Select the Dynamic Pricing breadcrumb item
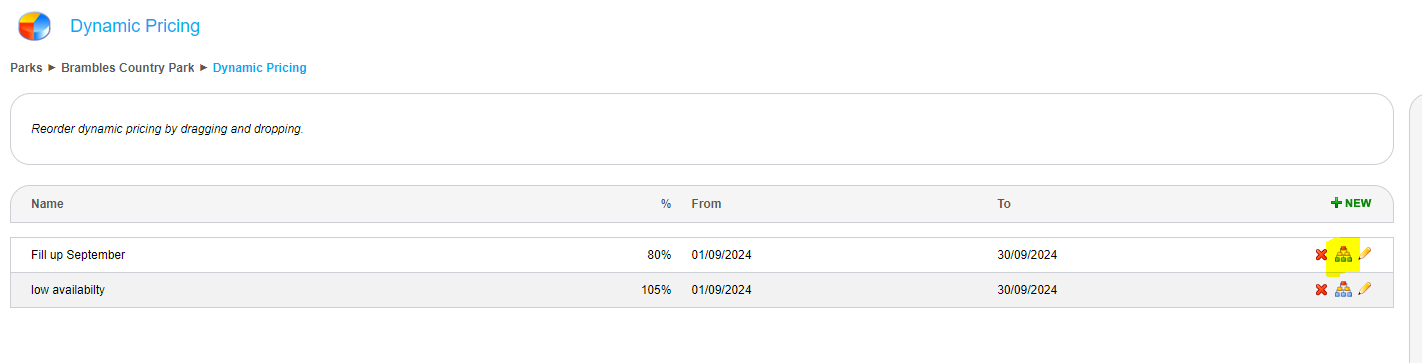Screen dimensions: 1422x363 point(260,68)
